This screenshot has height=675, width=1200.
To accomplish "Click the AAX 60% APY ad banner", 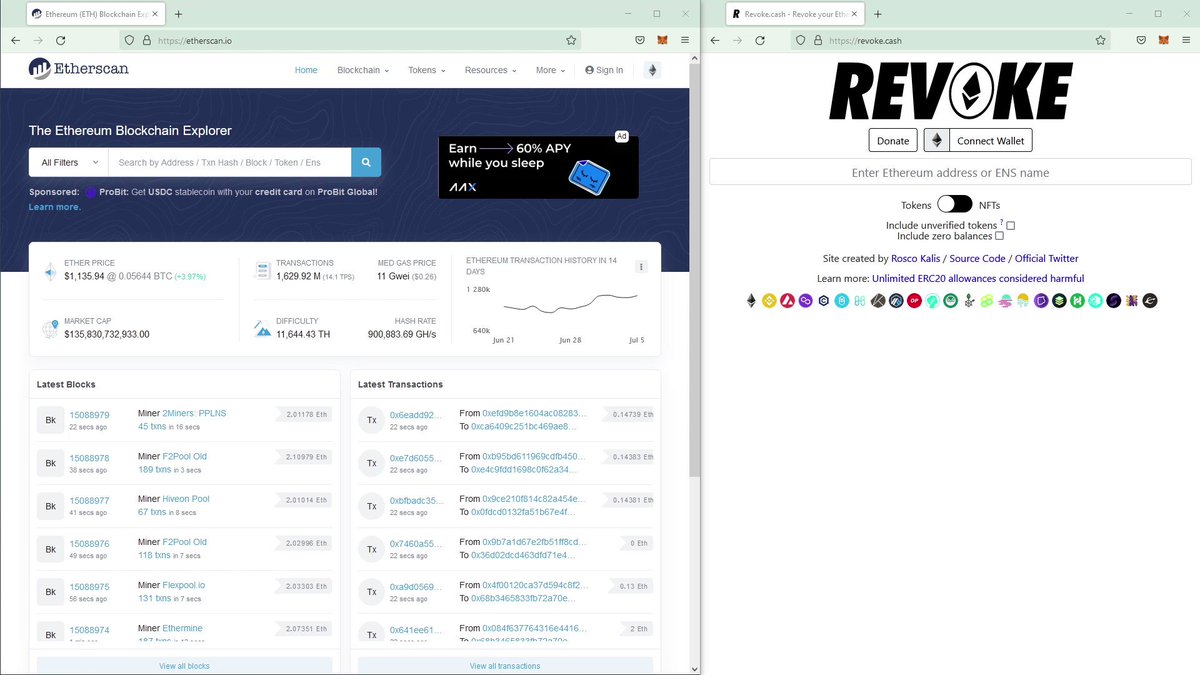I will pyautogui.click(x=538, y=165).
